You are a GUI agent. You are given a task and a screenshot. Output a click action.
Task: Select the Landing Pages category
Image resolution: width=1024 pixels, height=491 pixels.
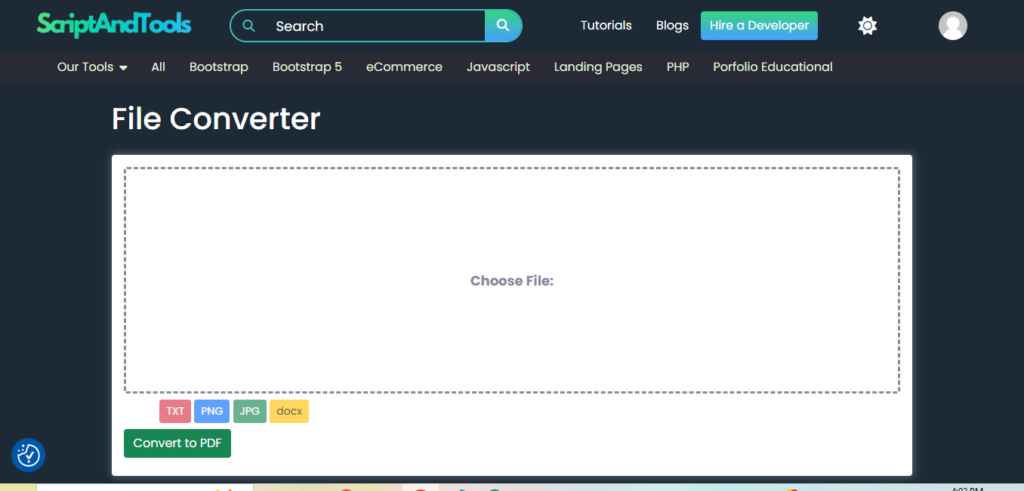pyautogui.click(x=598, y=67)
